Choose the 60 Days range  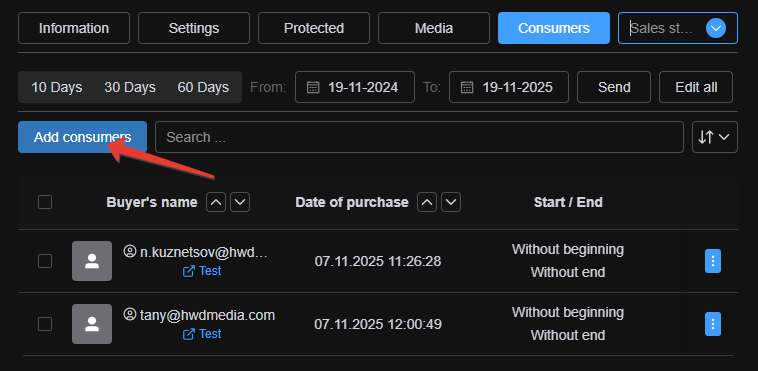[x=203, y=87]
